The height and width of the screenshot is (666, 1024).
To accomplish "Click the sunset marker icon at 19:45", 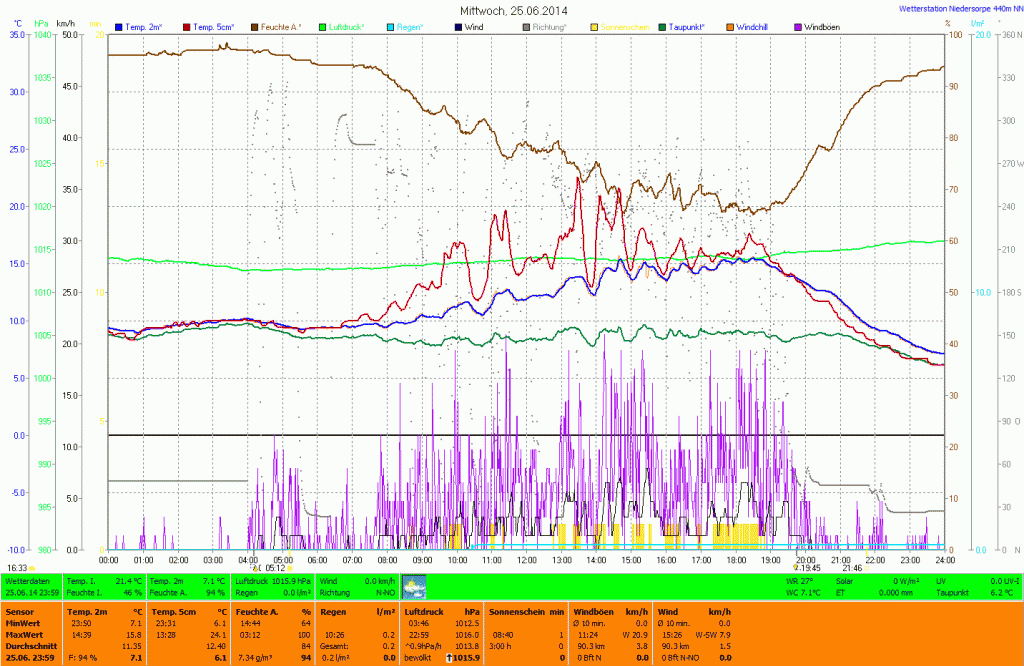I will tap(797, 567).
